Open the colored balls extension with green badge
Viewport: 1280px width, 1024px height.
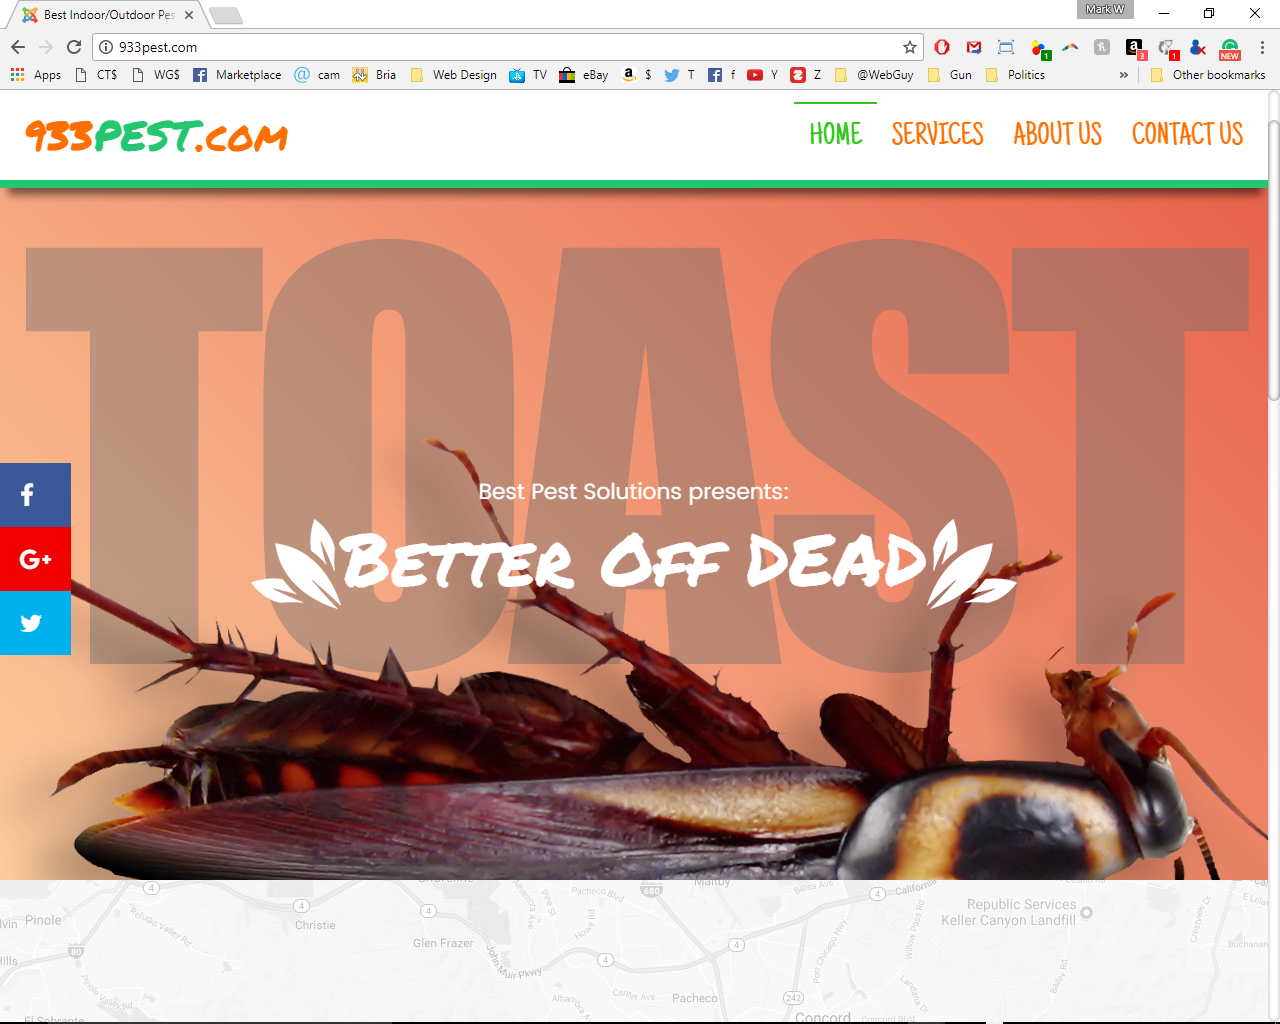(1039, 48)
